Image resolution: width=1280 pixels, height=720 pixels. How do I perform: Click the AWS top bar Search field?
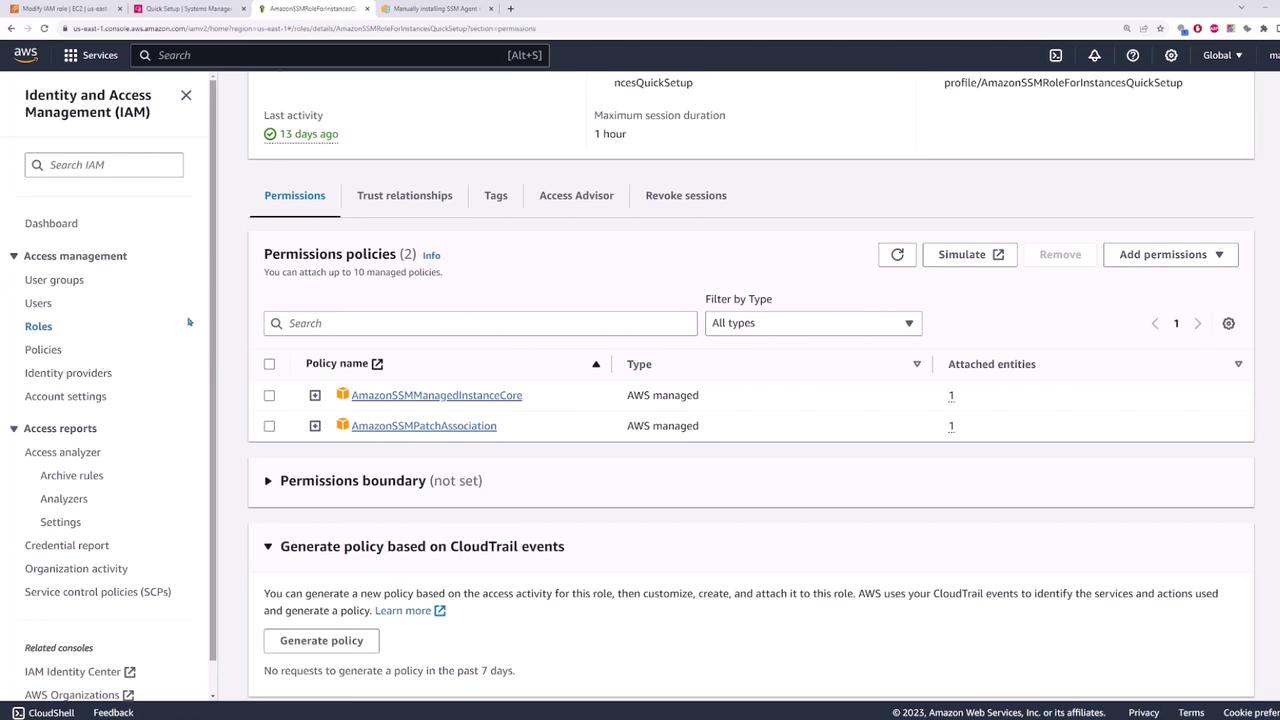coord(339,55)
